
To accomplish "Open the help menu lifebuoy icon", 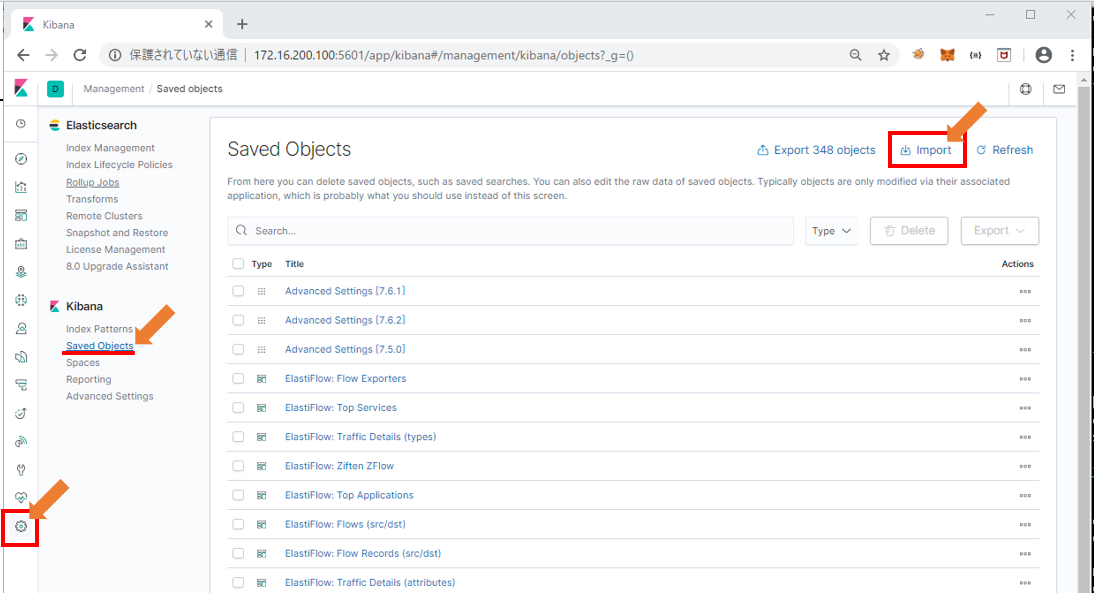I will pyautogui.click(x=1026, y=89).
